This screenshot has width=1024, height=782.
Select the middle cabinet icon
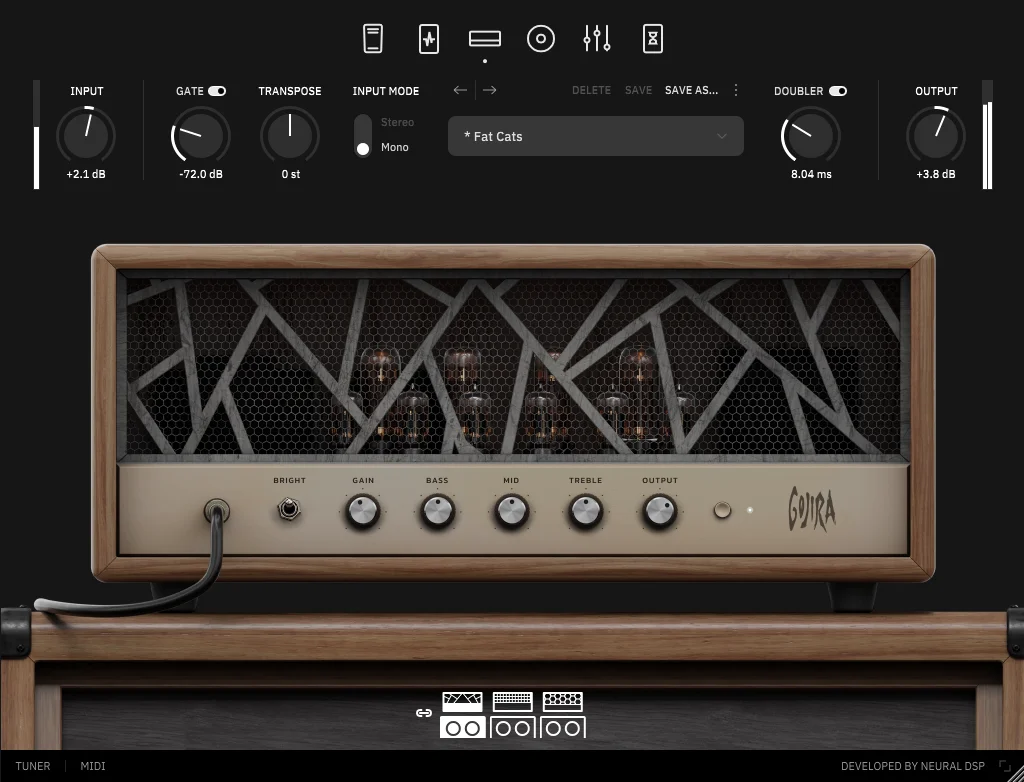[x=513, y=727]
